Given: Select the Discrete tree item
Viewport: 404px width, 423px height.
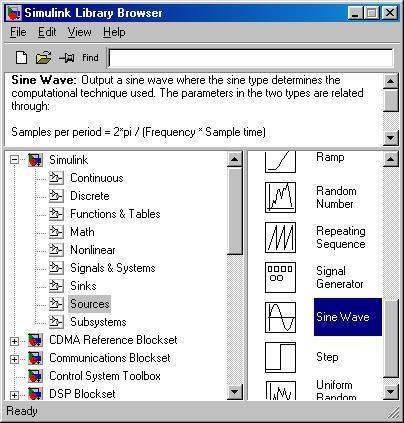Looking at the screenshot, I should click(x=90, y=196).
